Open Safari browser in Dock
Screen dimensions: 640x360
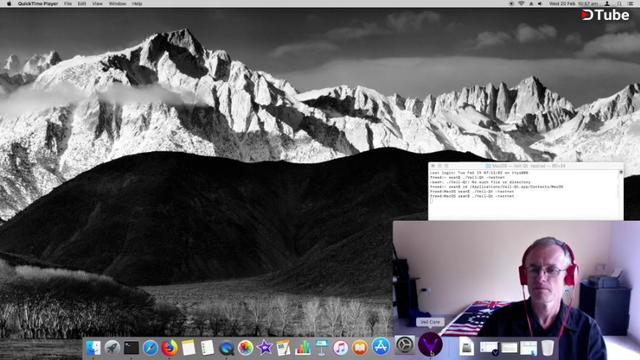(150, 348)
